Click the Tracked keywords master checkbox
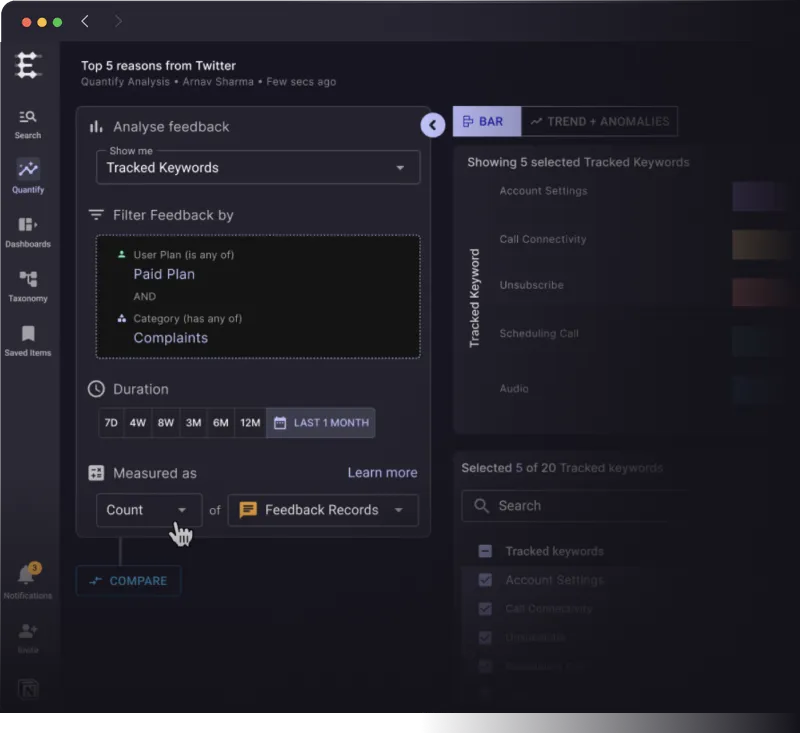Screen dimensions: 800x733 coord(485,551)
